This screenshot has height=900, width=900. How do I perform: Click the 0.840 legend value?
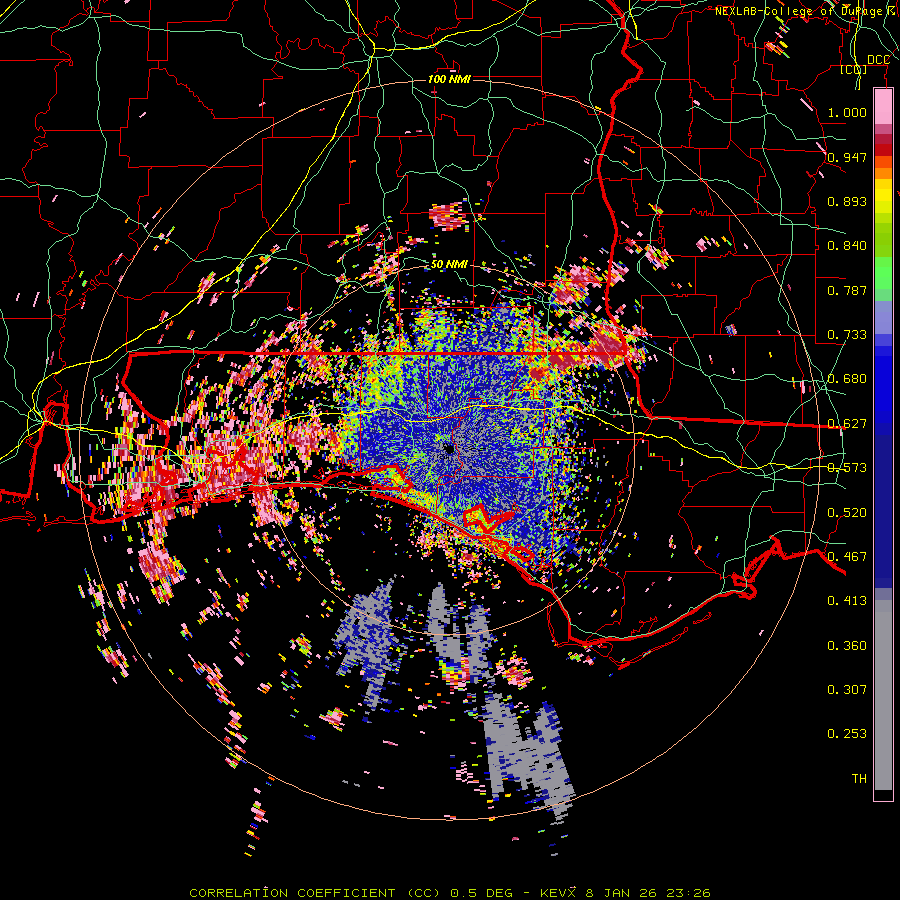(847, 246)
